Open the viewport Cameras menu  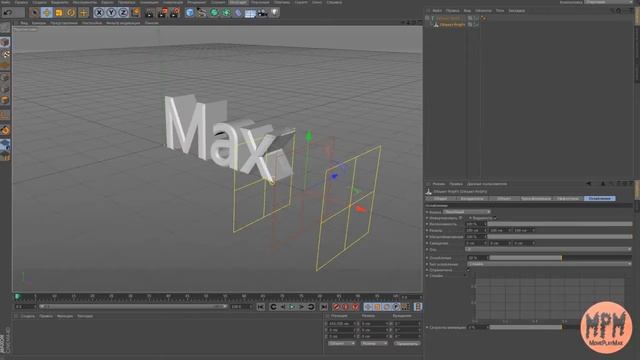pyautogui.click(x=39, y=23)
